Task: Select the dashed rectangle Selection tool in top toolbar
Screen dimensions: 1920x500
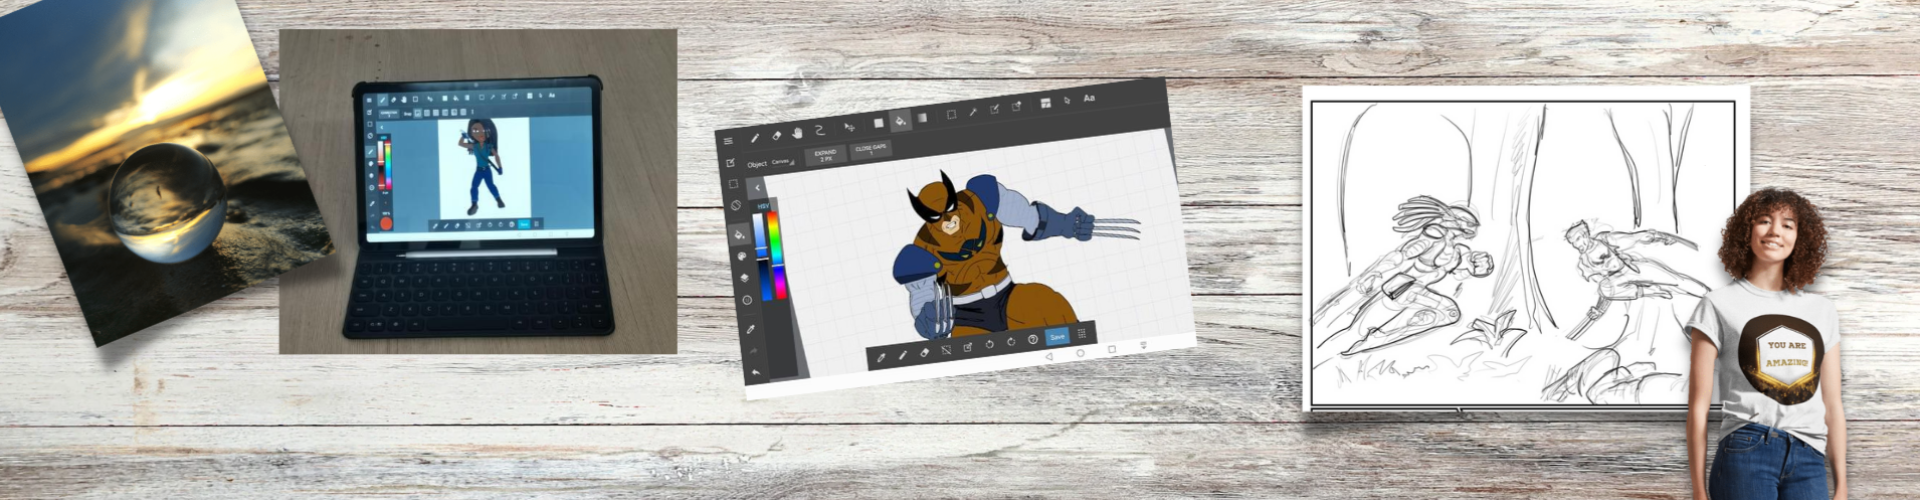Action: click(951, 114)
